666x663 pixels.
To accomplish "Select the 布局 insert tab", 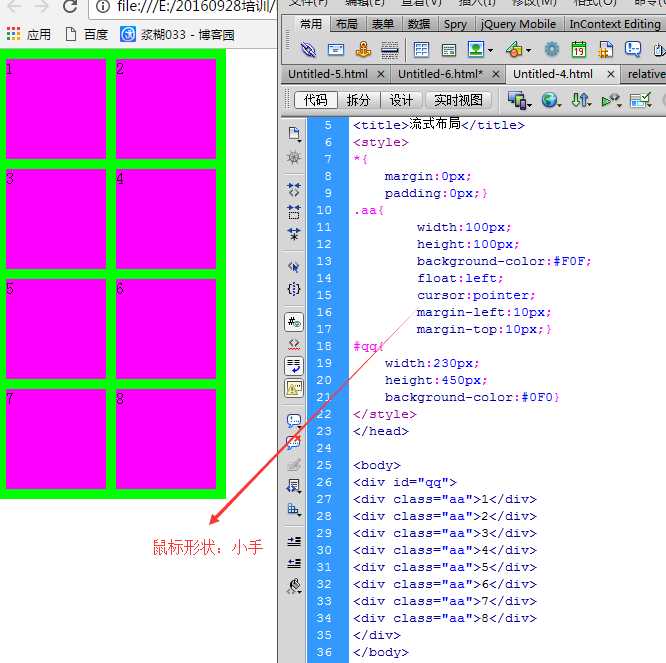I will 347,24.
